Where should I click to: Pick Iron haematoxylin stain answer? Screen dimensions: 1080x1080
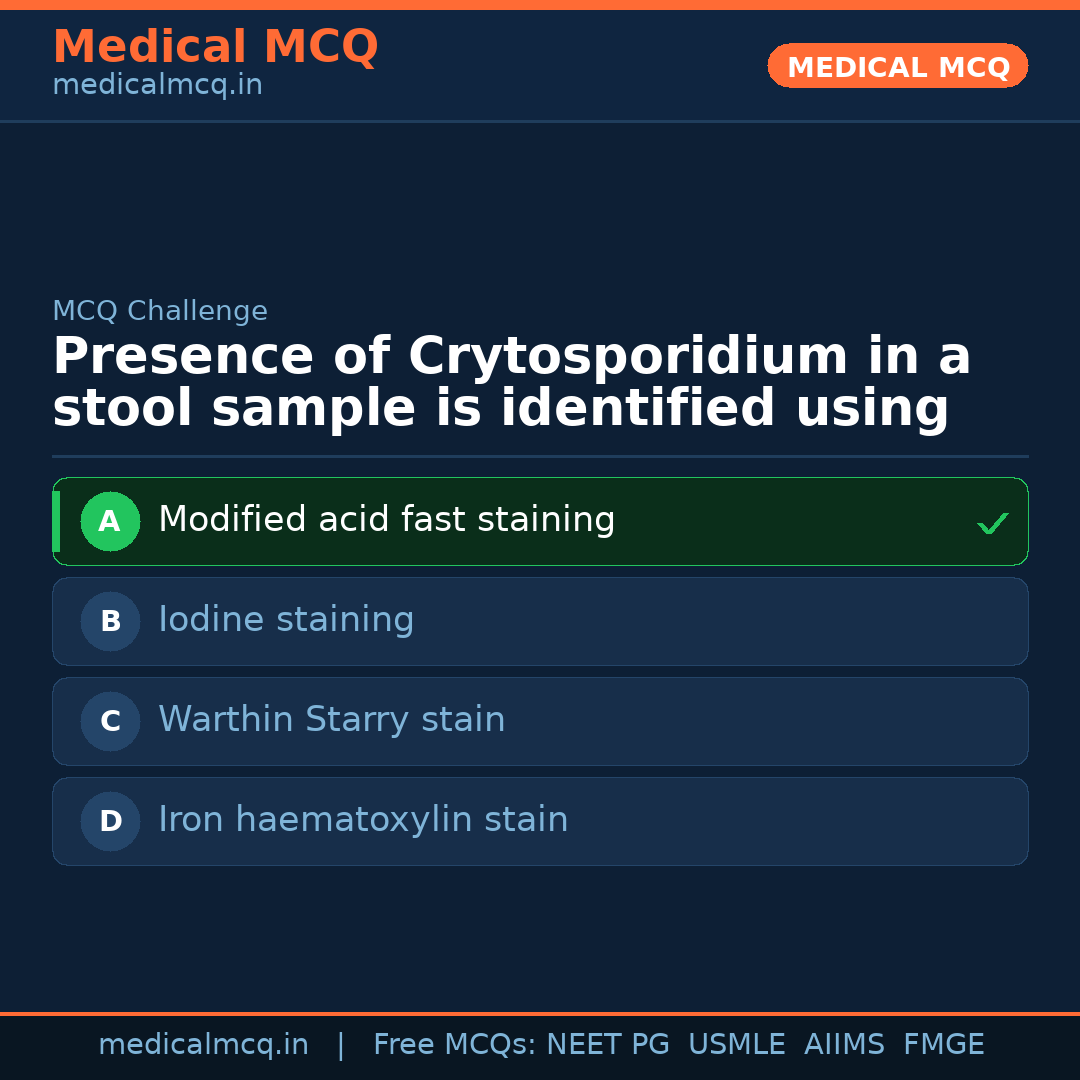[363, 820]
